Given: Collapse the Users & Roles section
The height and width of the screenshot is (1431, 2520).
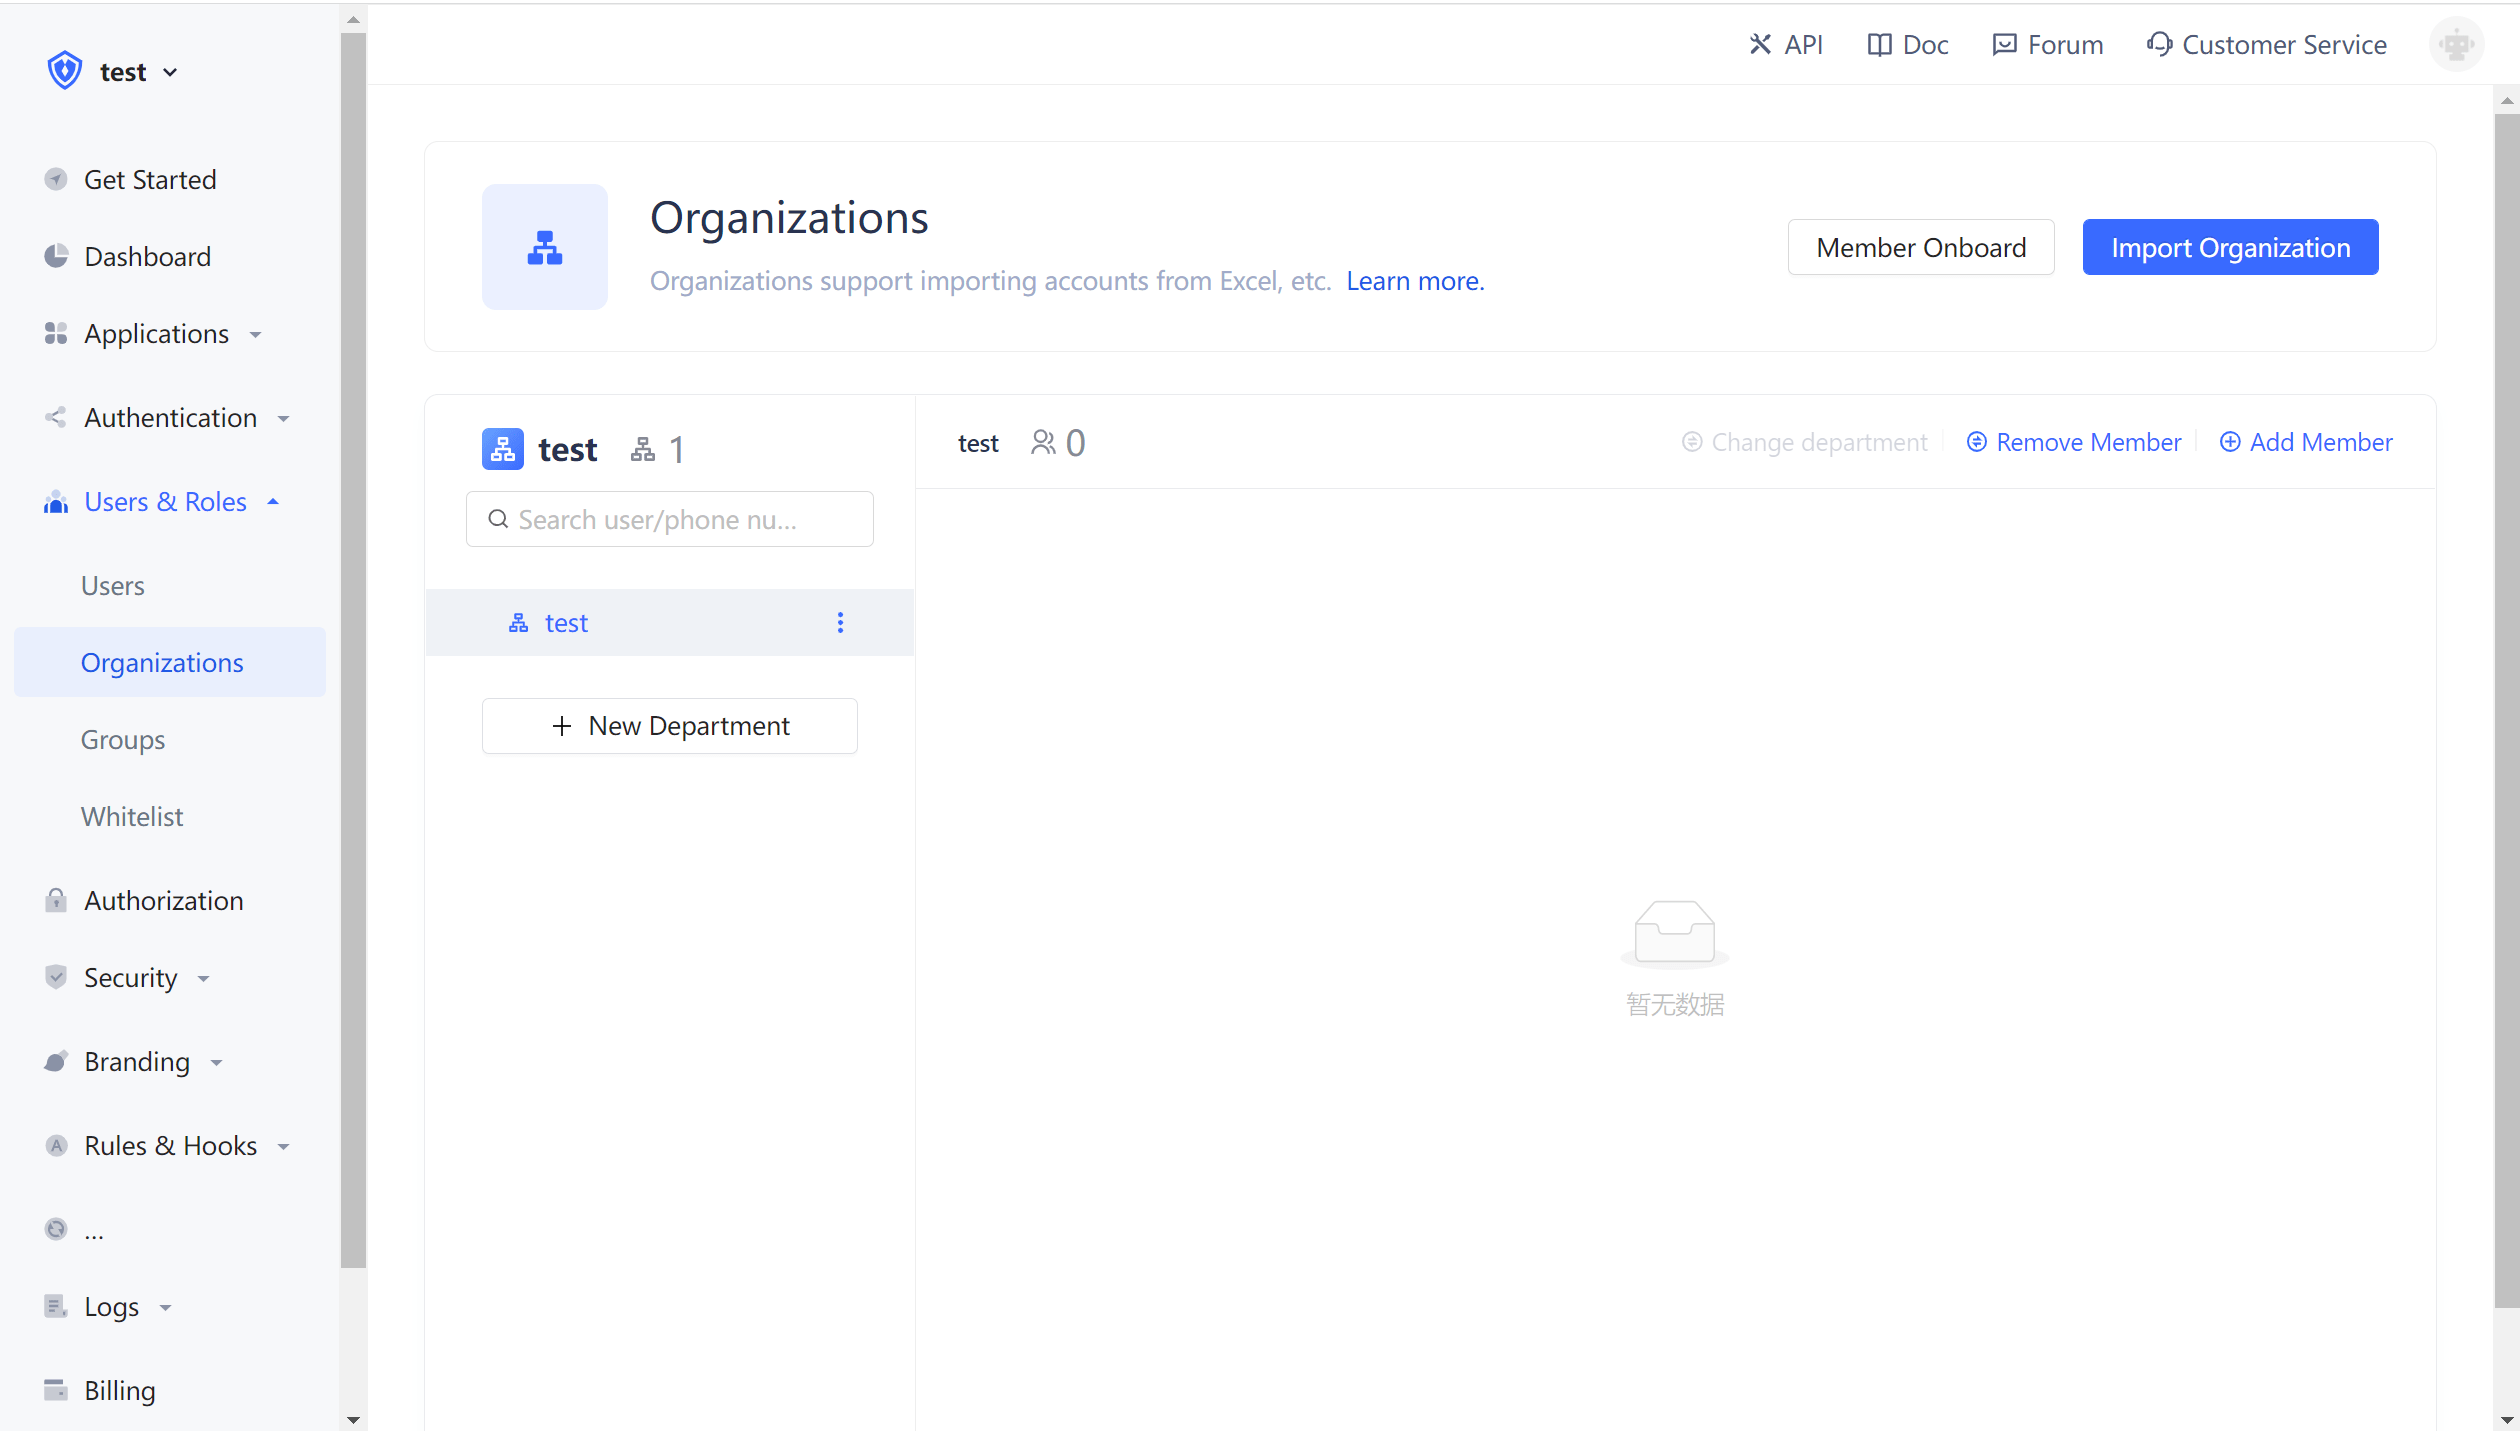Looking at the screenshot, I should click(x=165, y=502).
